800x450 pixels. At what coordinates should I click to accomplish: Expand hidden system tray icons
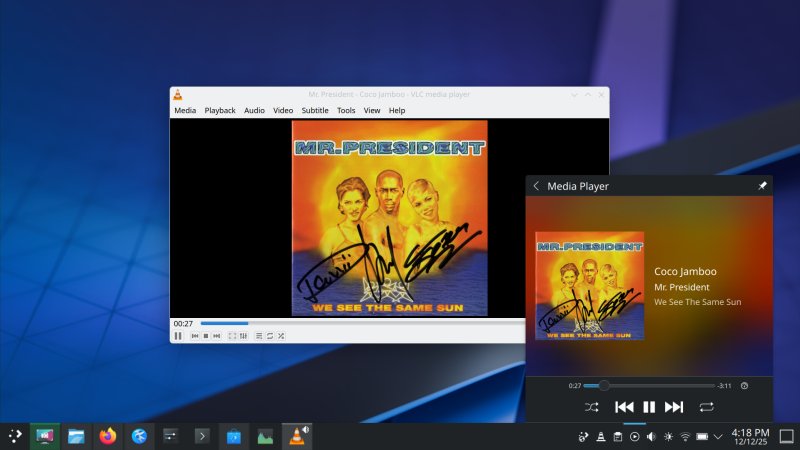(718, 437)
